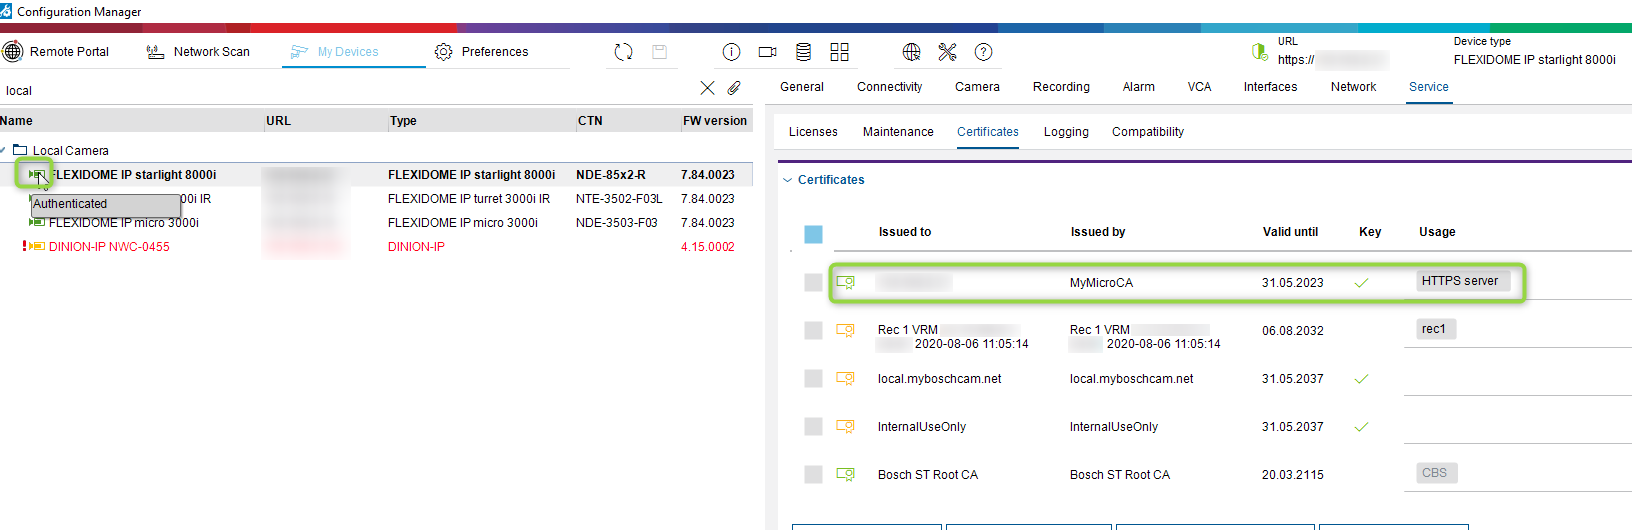Open the device info icon
Screen dimensions: 1632x530
[731, 52]
